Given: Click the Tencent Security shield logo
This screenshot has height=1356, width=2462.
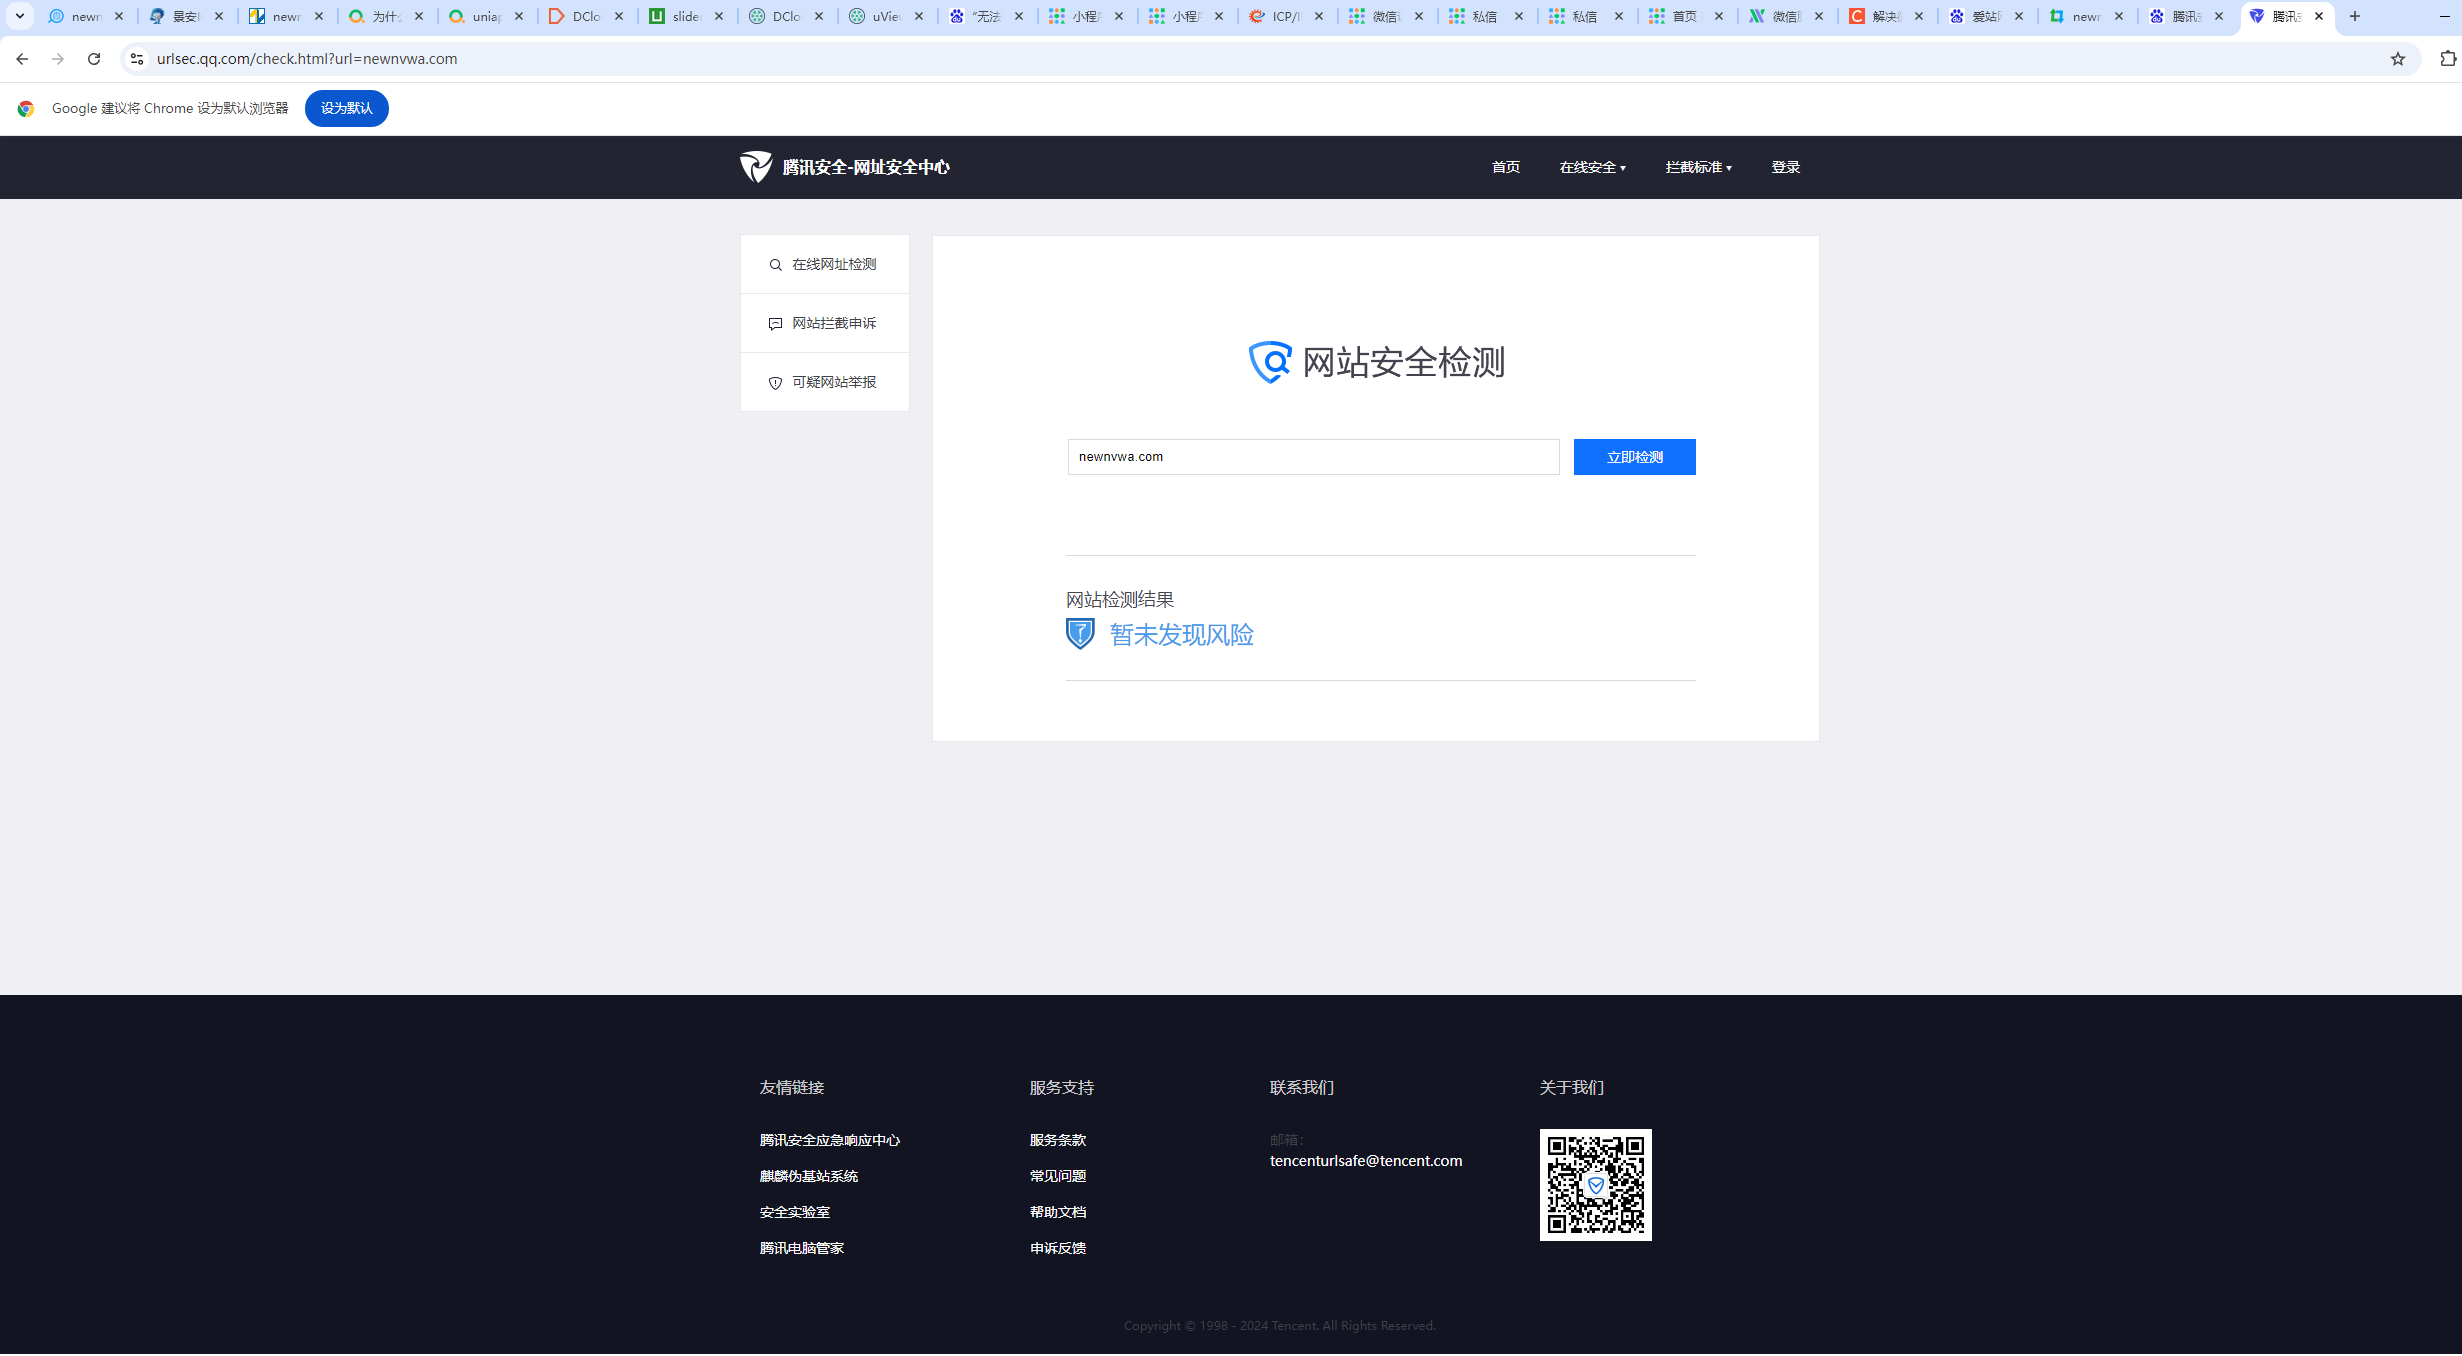Looking at the screenshot, I should [756, 167].
